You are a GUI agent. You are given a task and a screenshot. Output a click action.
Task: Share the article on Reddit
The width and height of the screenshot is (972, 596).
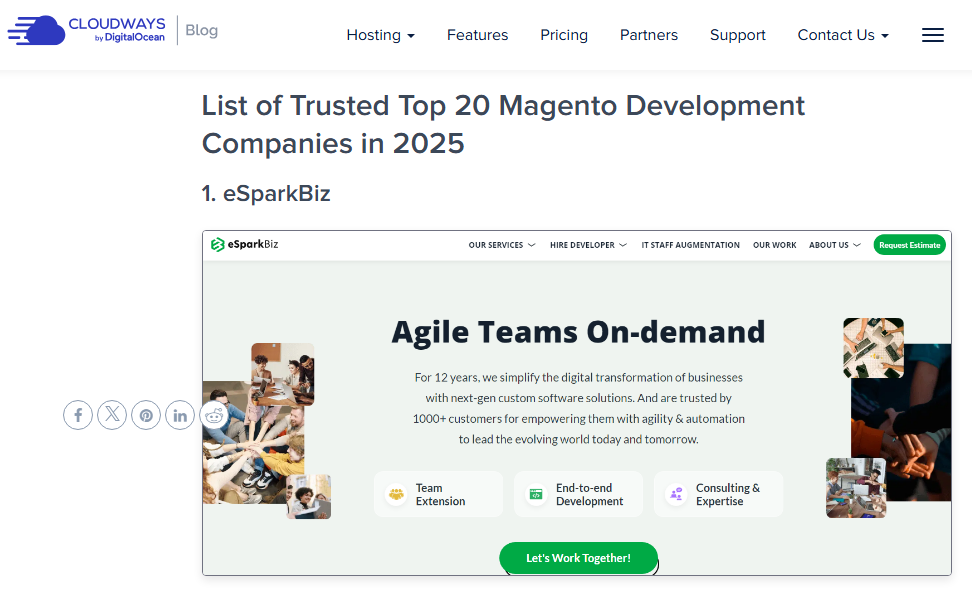click(214, 415)
